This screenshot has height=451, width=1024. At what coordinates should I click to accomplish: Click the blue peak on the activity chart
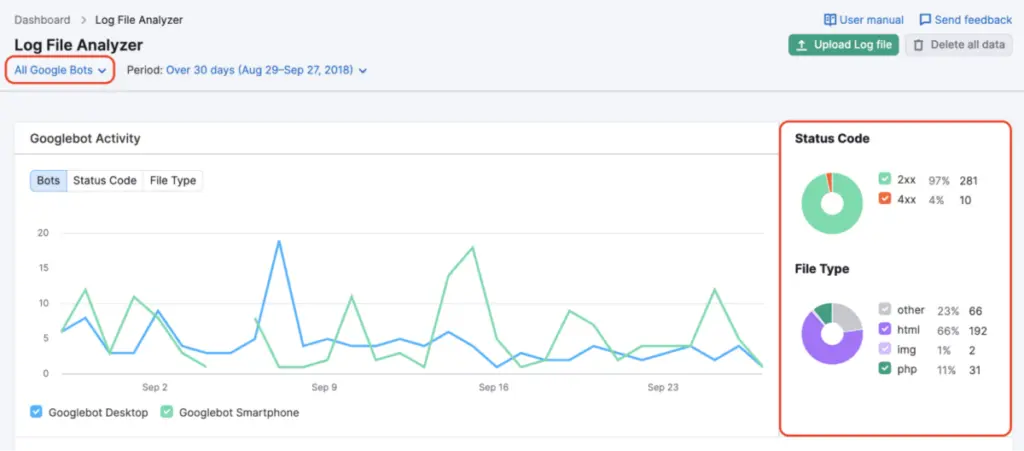pos(279,241)
